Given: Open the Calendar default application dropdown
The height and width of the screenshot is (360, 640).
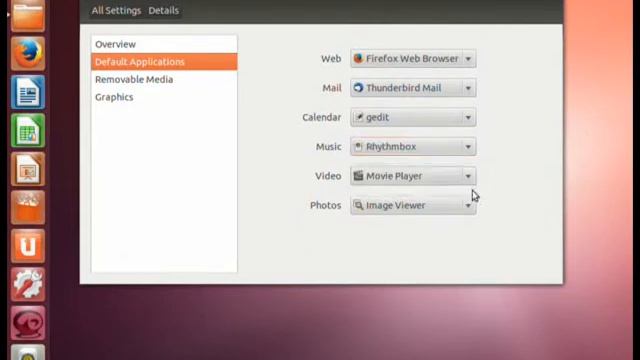Looking at the screenshot, I should [413, 118].
